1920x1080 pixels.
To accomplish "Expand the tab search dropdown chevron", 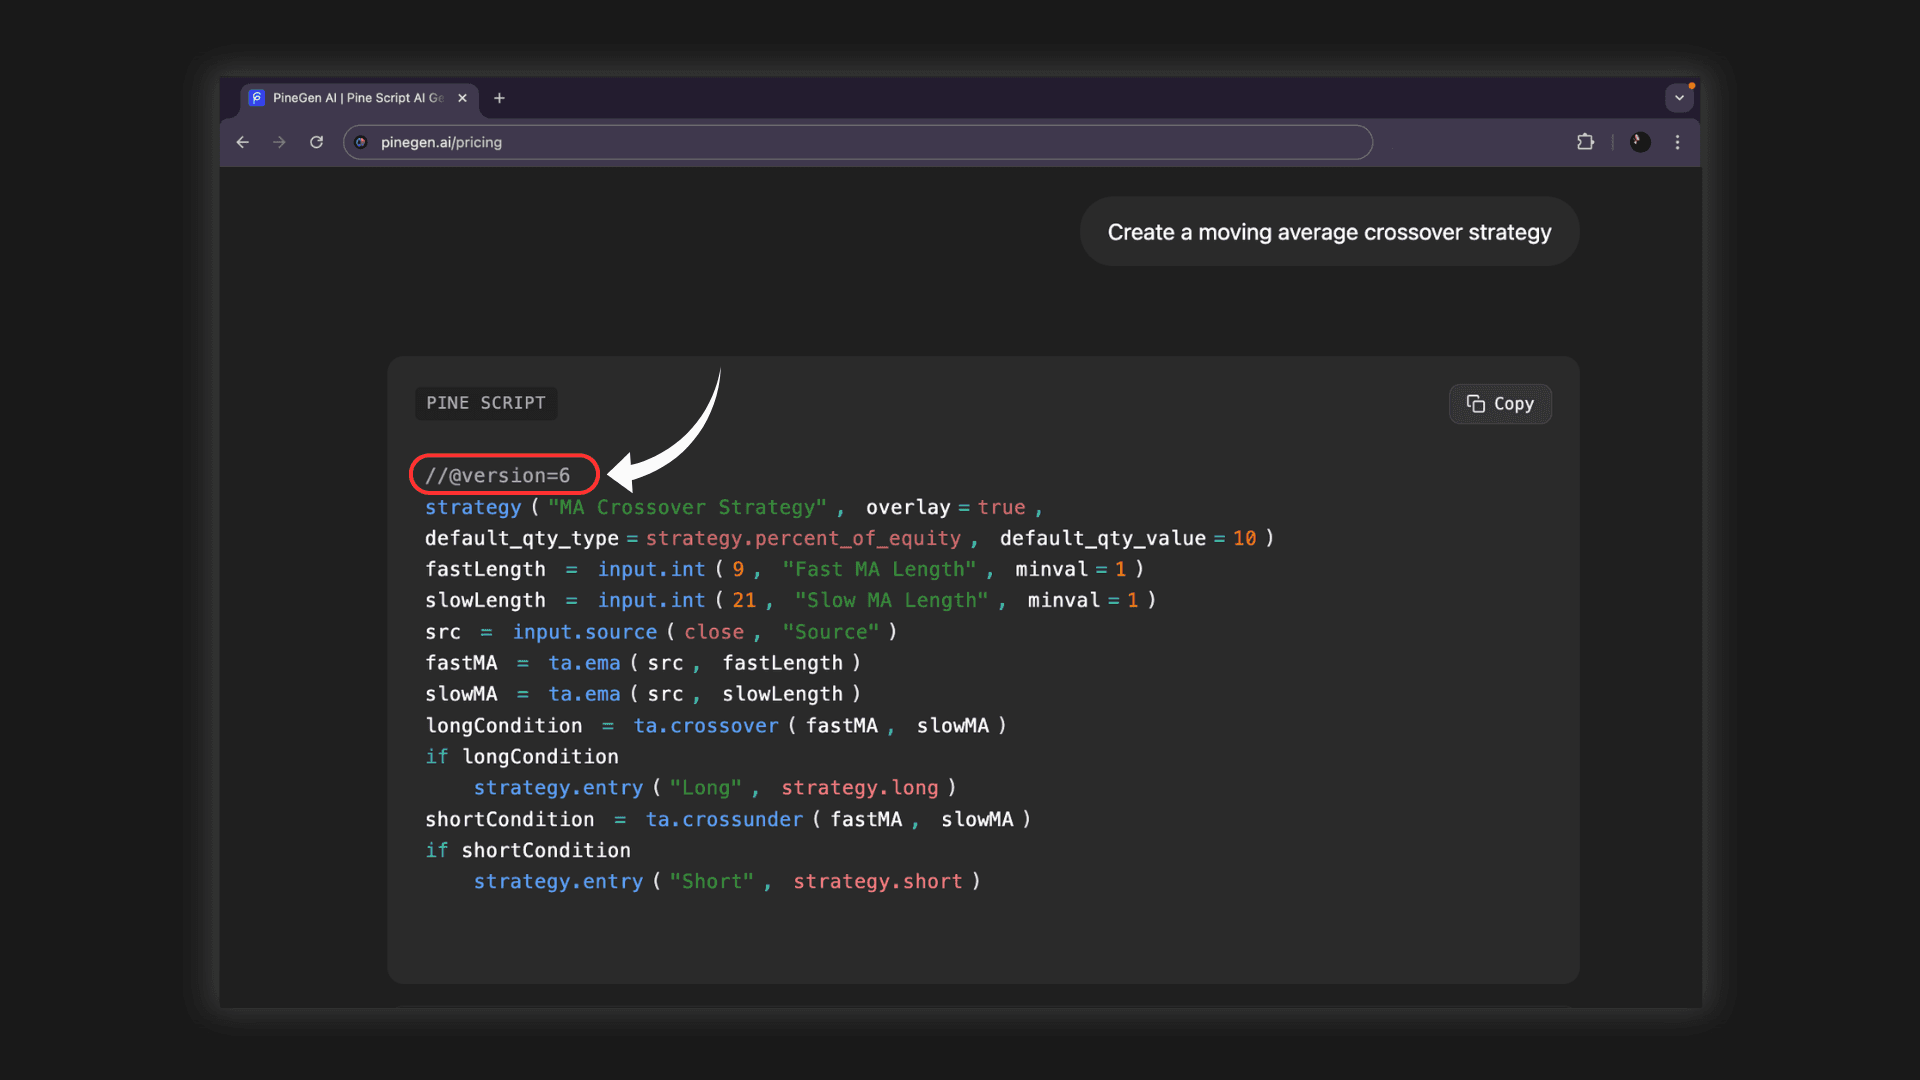I will [x=1679, y=98].
